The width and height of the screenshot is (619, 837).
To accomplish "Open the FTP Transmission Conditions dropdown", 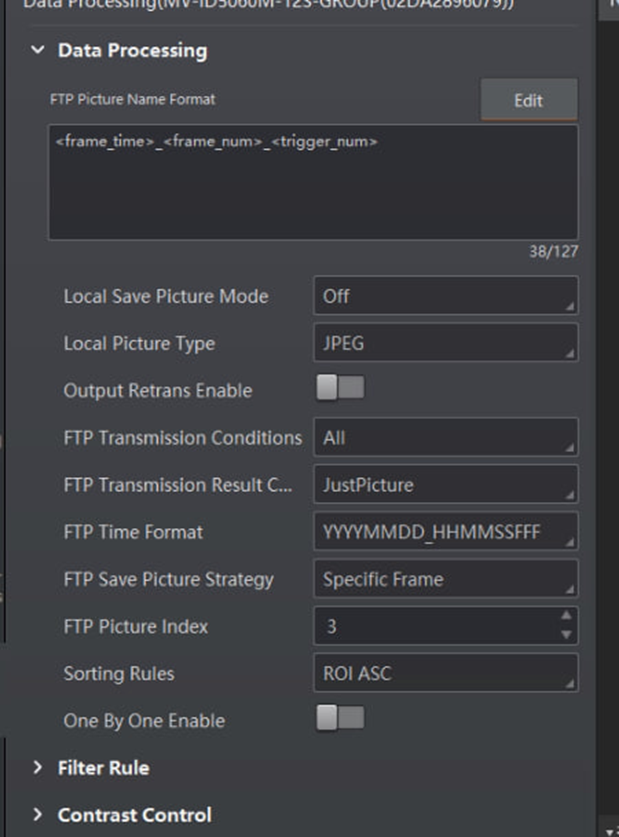I will 445,438.
